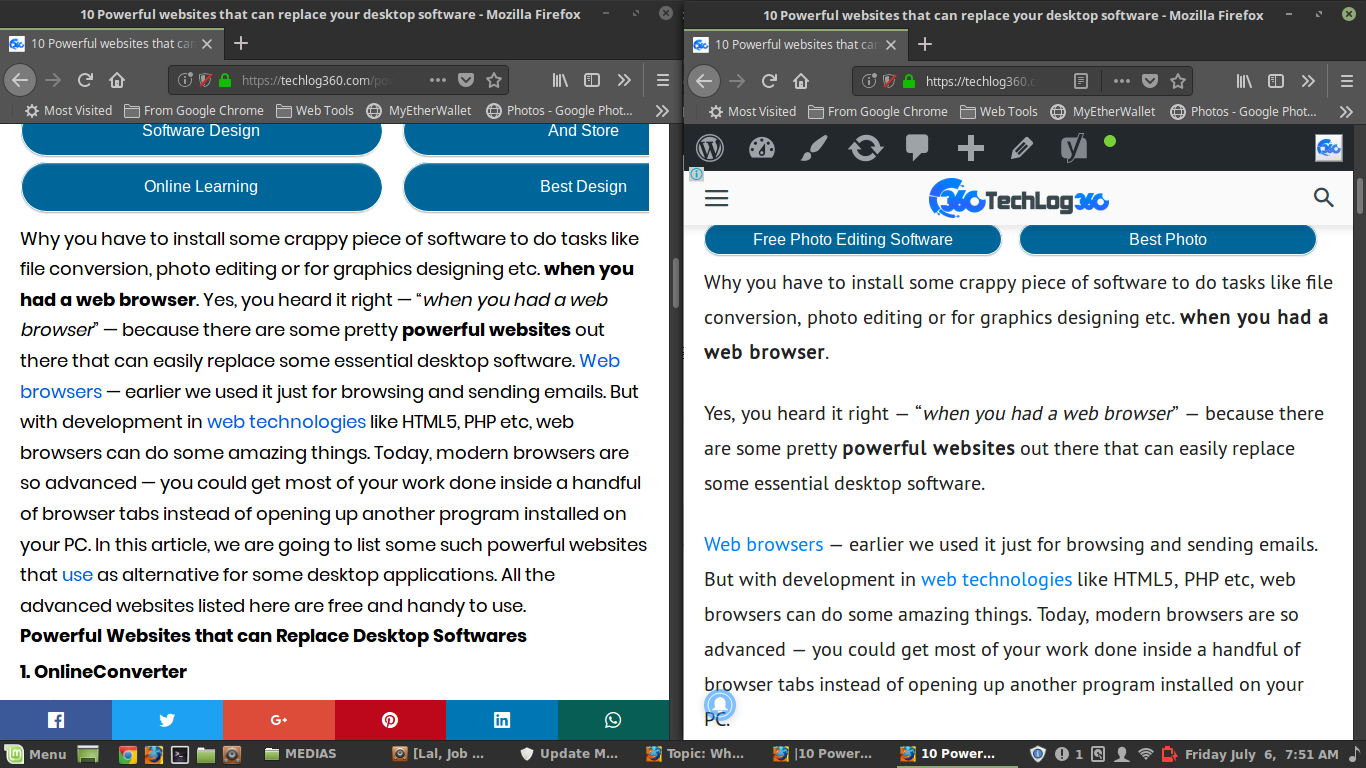Viewport: 1366px width, 768px height.
Task: Open search magnifier on TechLog360 site
Action: pyautogui.click(x=1324, y=197)
